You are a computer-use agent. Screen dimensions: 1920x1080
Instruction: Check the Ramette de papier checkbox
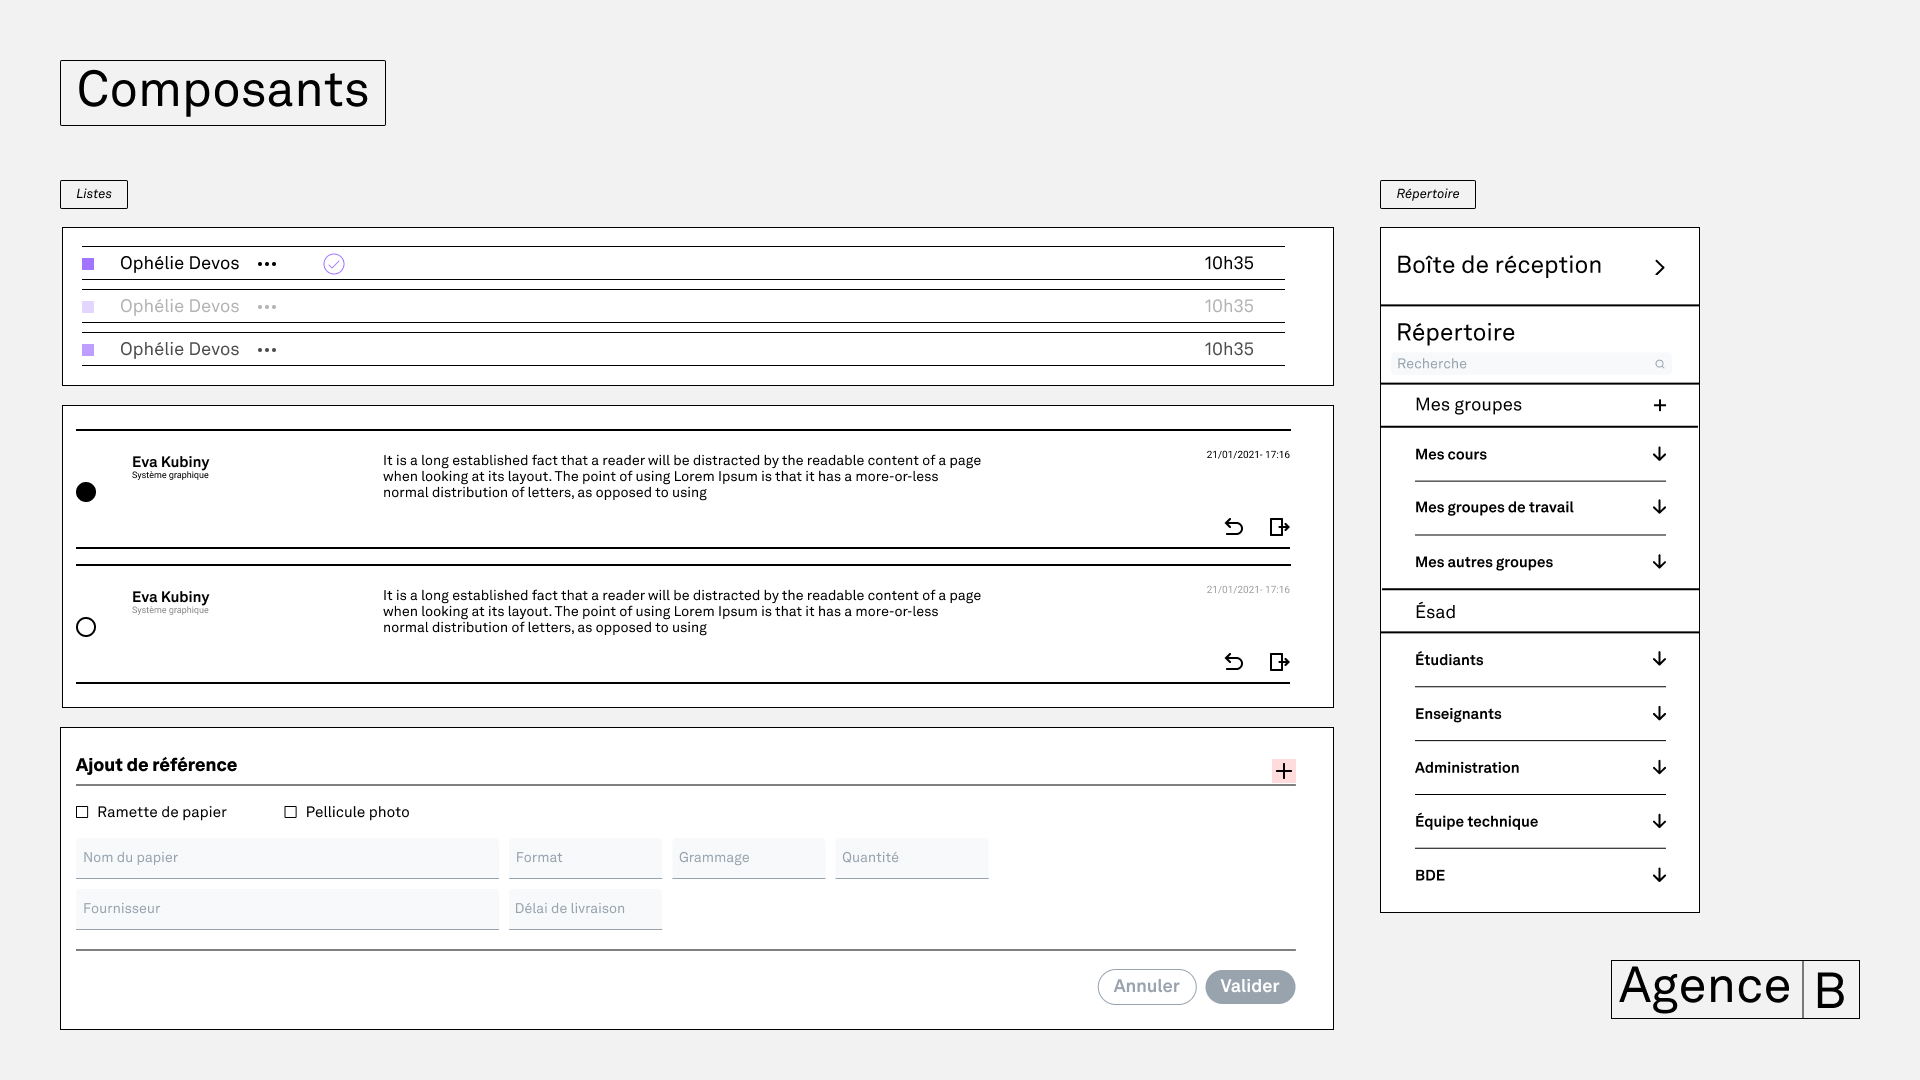[82, 812]
